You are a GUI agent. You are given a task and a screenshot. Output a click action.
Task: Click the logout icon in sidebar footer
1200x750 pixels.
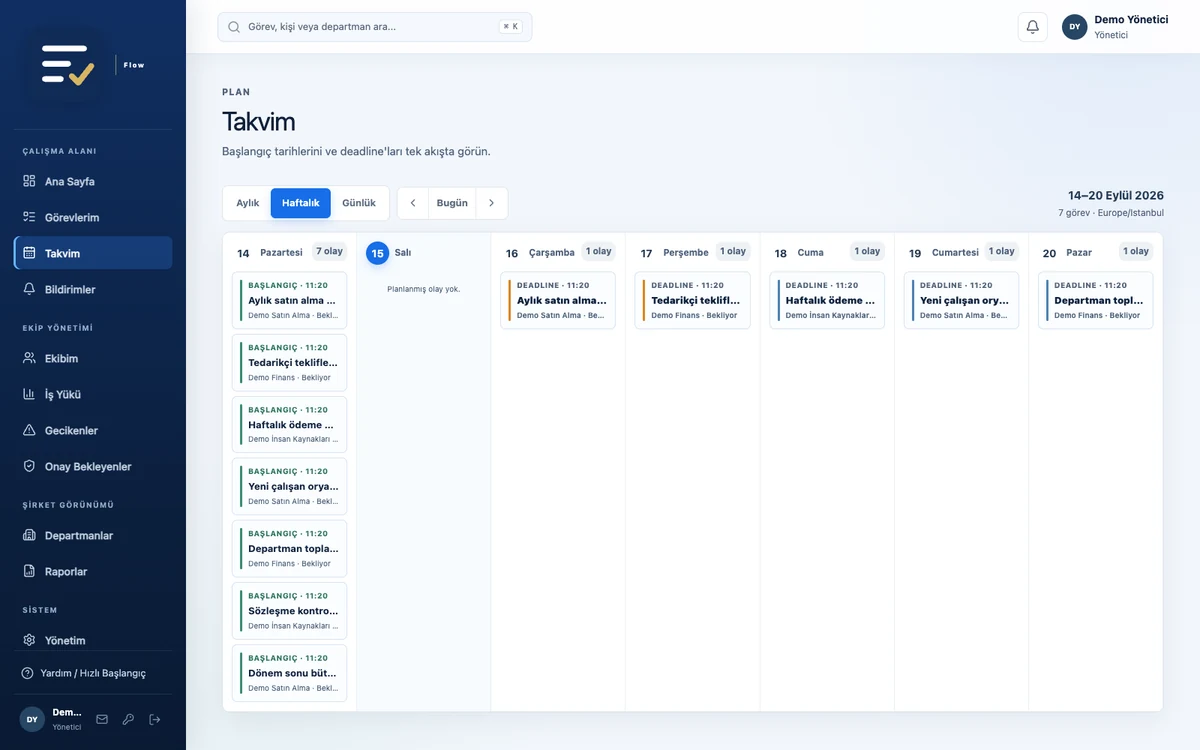(155, 719)
